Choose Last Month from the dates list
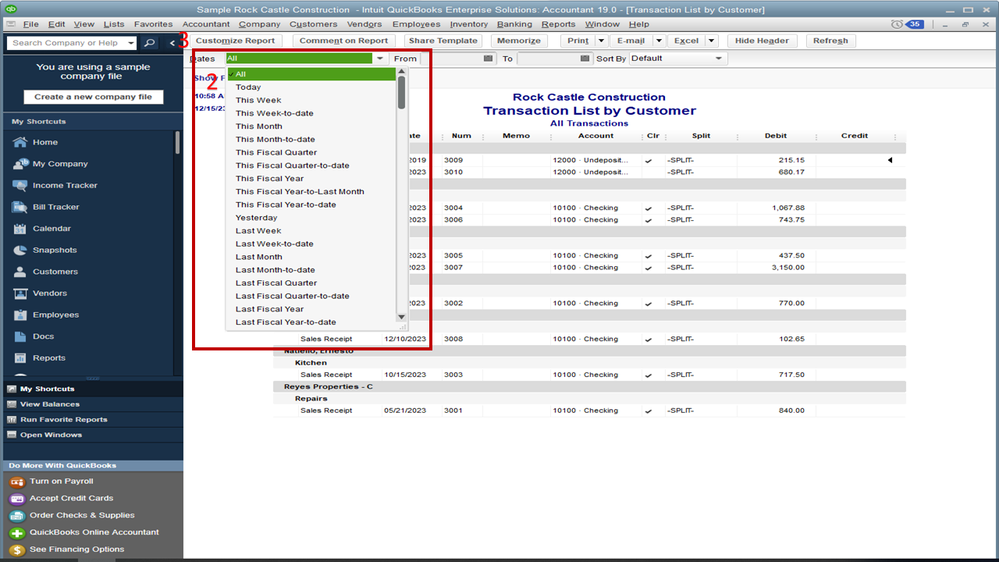The image size is (999, 562). pos(259,257)
